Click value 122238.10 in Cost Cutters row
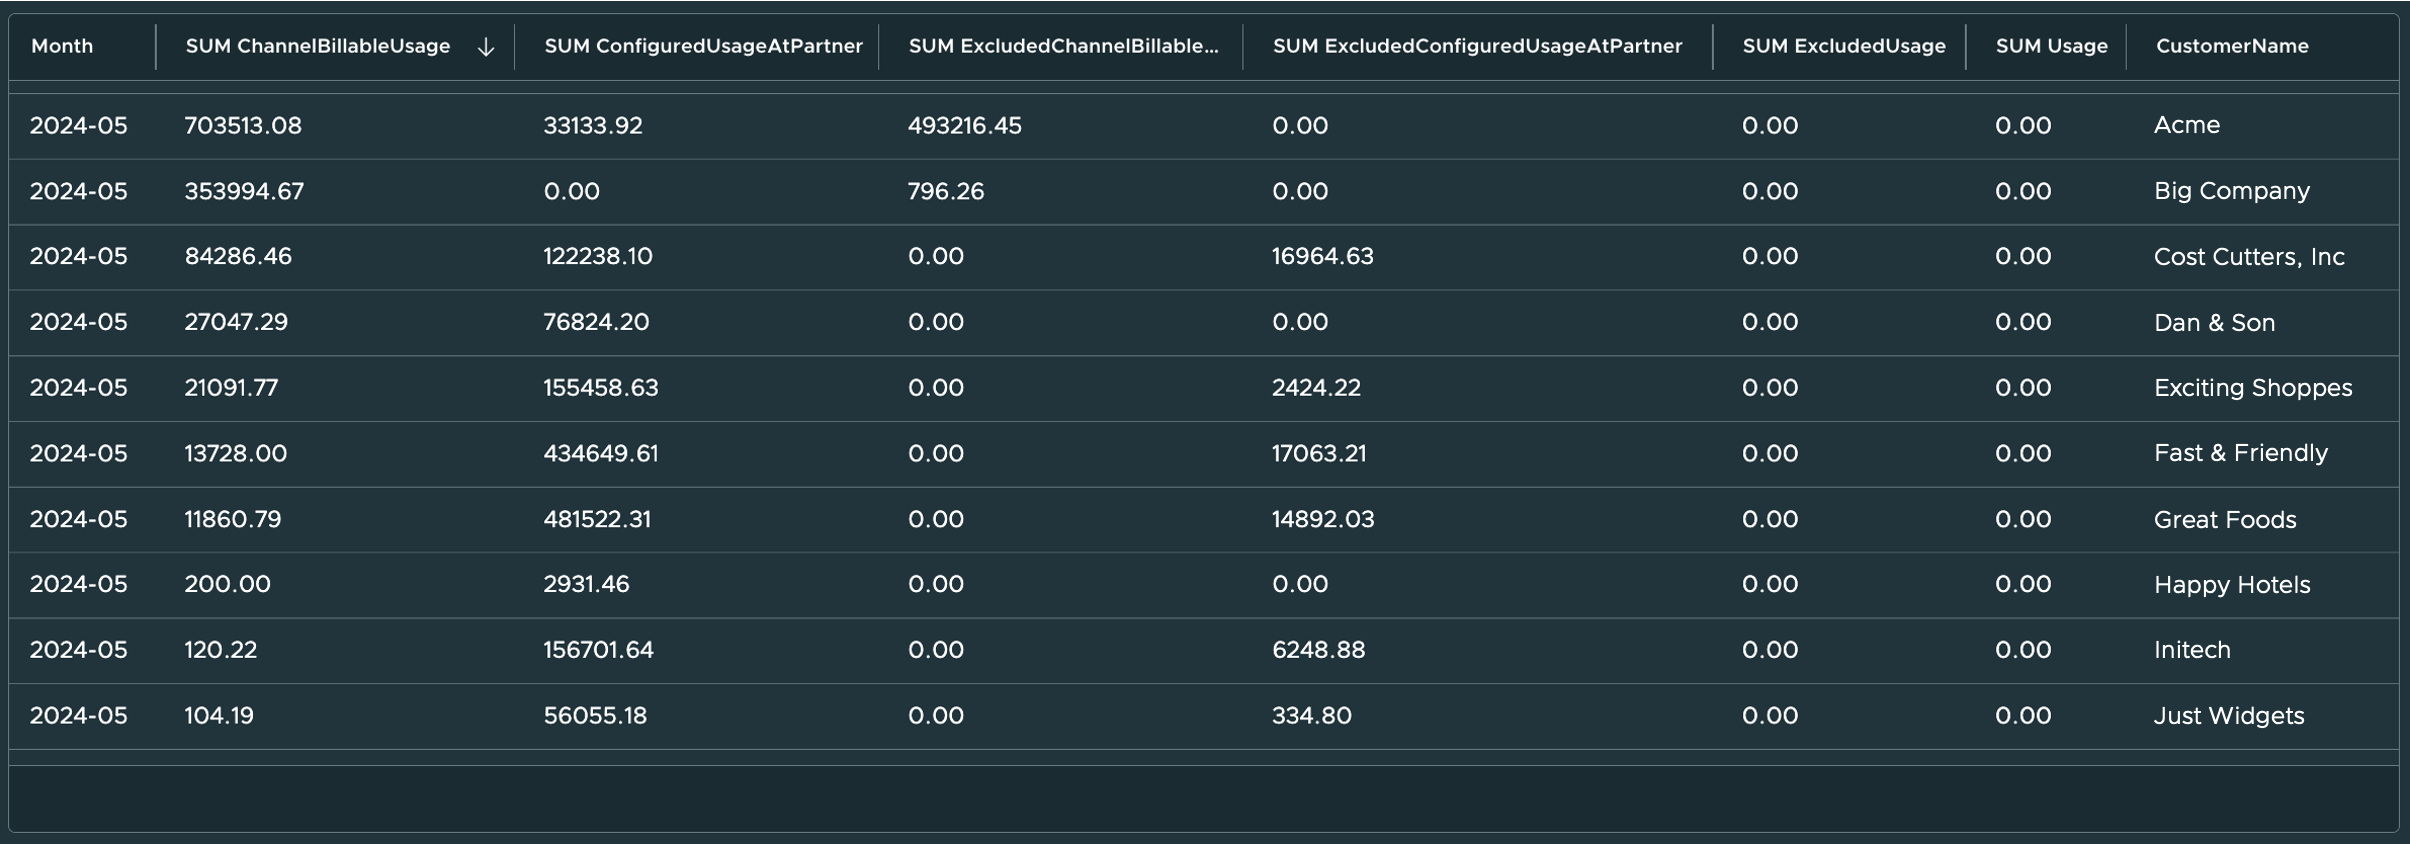Screen dimensions: 2410x844 click(x=598, y=256)
